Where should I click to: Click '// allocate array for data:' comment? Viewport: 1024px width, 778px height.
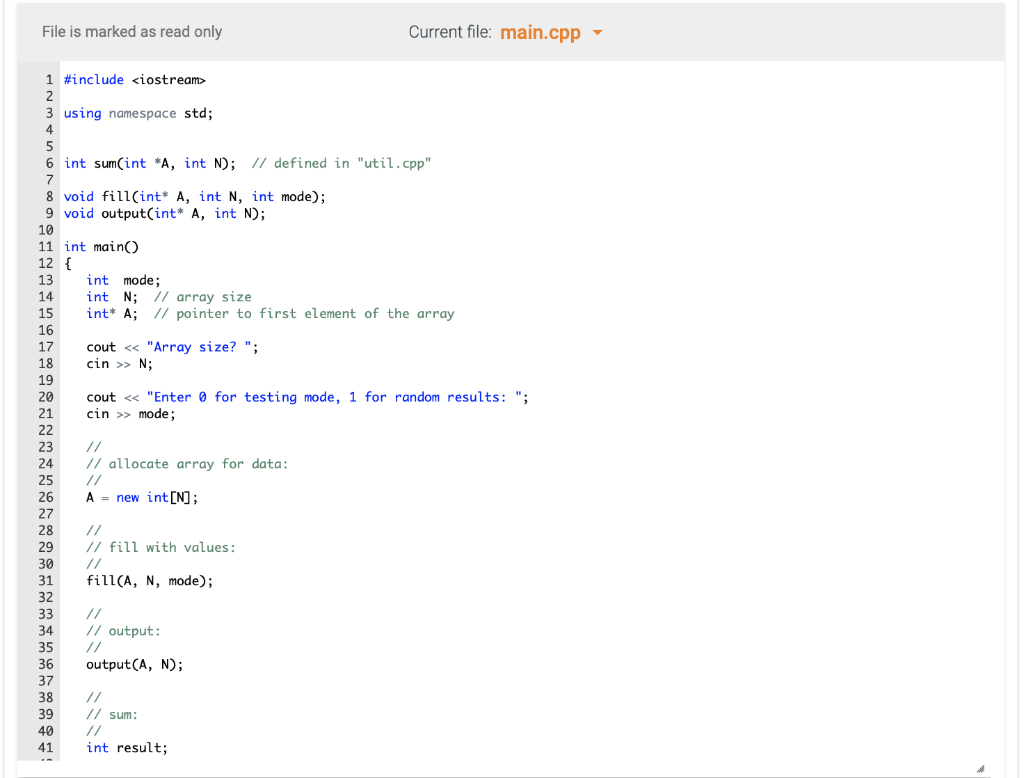click(x=187, y=464)
